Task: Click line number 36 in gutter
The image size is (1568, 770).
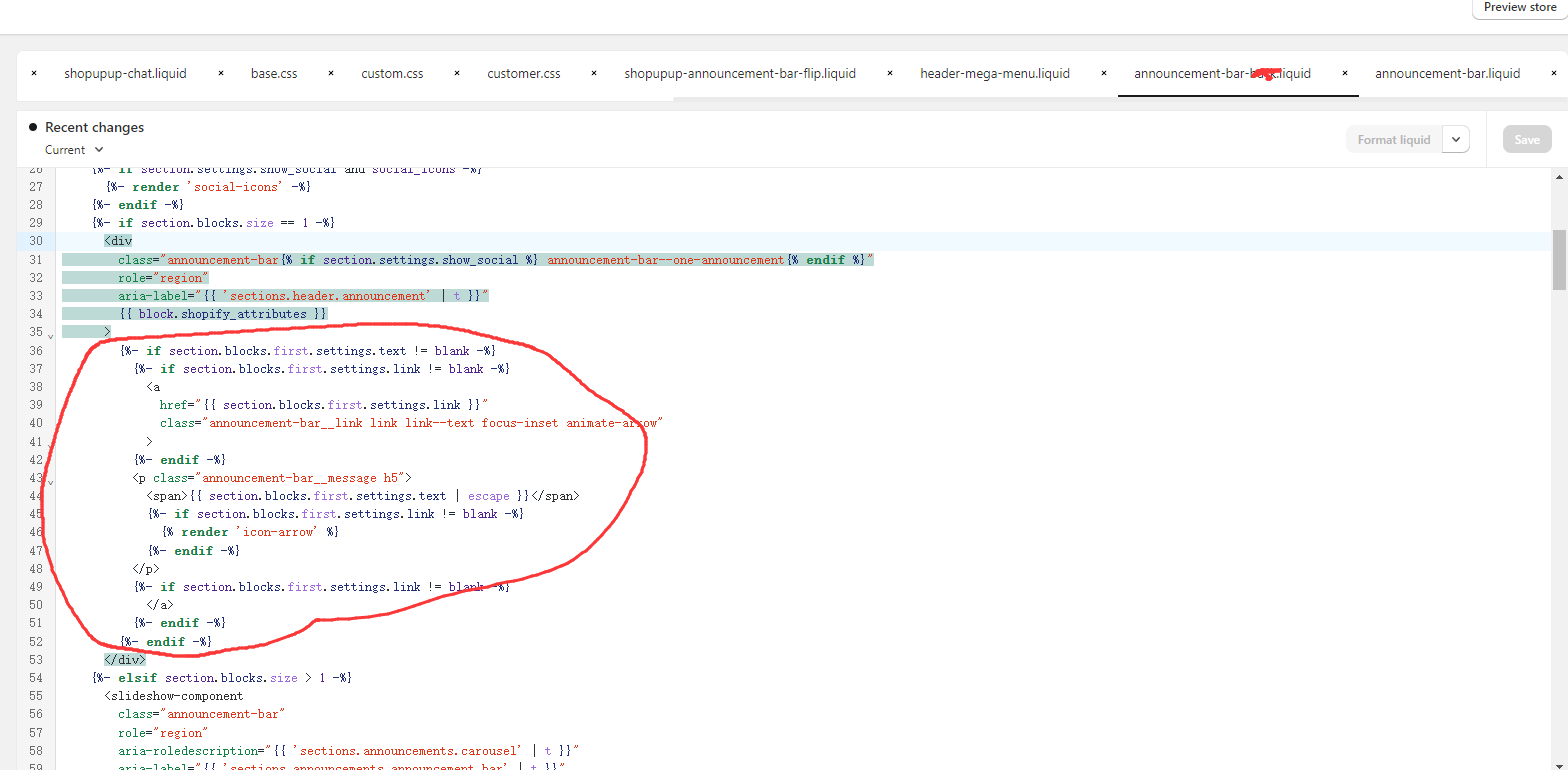Action: pos(36,350)
